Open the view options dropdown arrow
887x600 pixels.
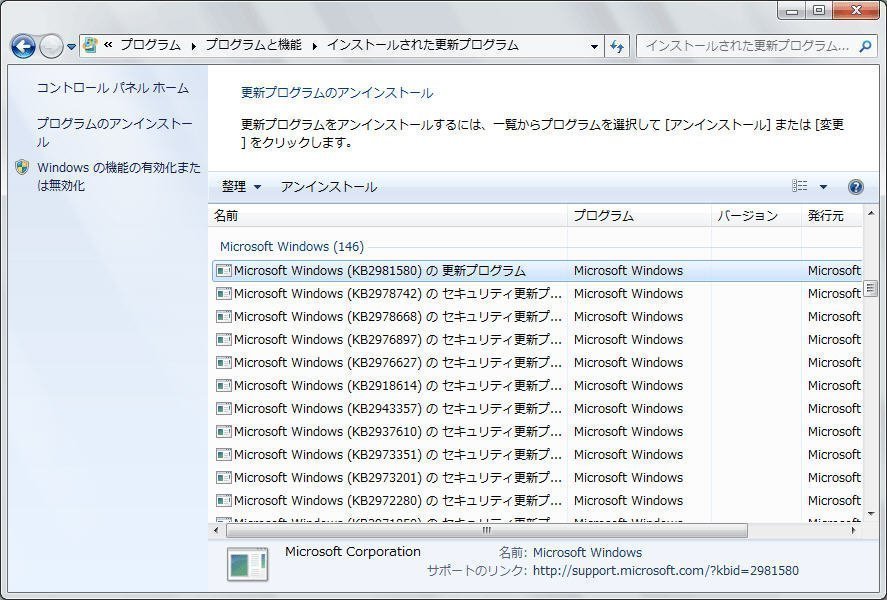pos(823,187)
